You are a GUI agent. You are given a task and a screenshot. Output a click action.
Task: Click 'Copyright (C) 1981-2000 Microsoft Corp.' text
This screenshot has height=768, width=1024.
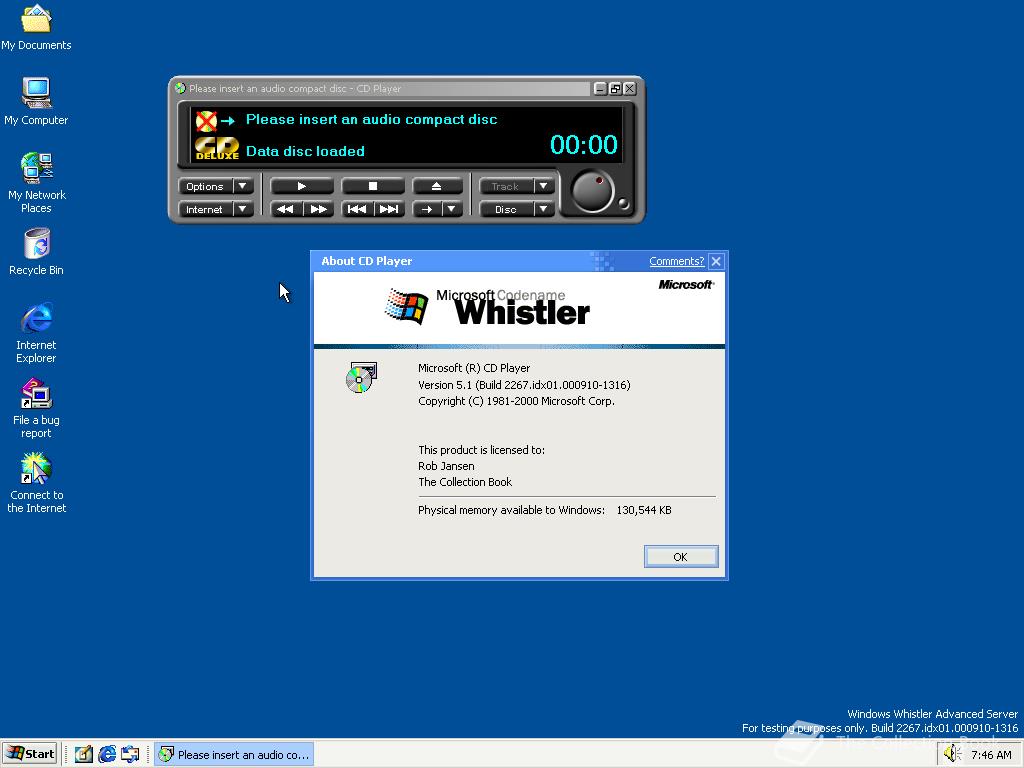517,401
